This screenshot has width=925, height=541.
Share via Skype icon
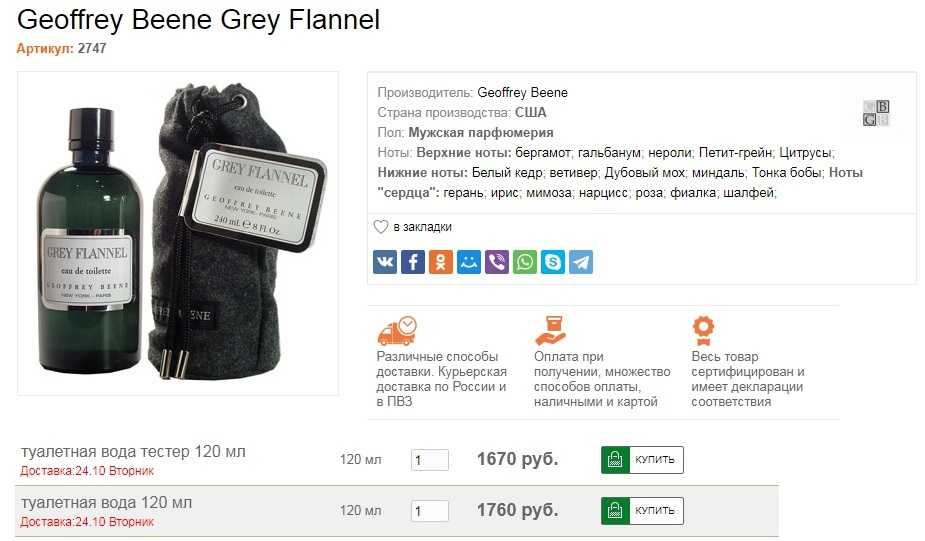[x=553, y=262]
